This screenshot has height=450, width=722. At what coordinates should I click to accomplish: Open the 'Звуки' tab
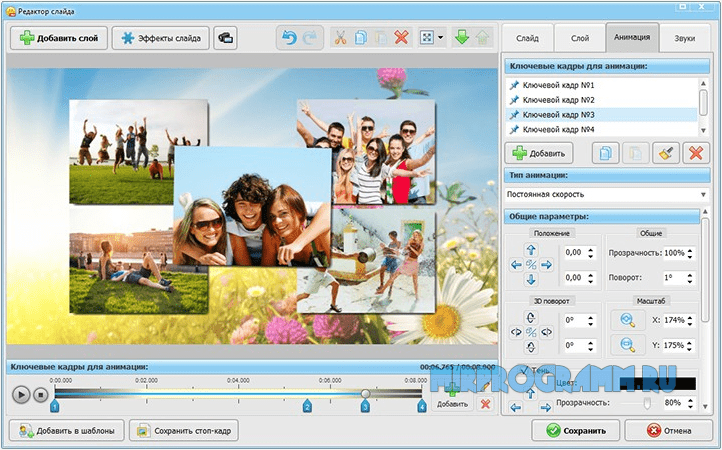pyautogui.click(x=685, y=38)
